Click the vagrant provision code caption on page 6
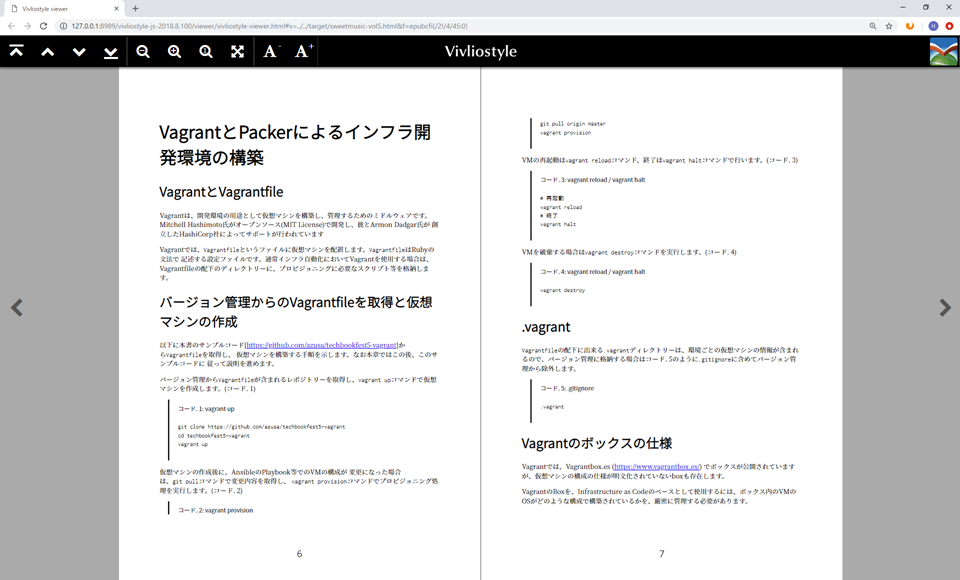 pos(216,510)
